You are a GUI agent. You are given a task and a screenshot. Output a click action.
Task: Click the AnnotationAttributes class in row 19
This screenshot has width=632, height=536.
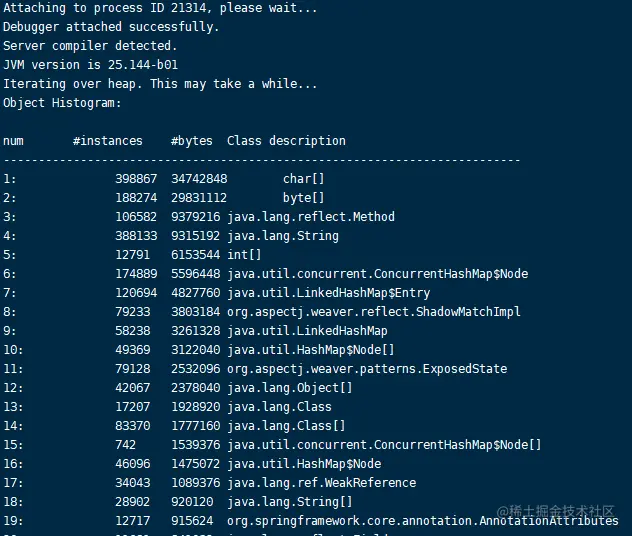(423, 521)
